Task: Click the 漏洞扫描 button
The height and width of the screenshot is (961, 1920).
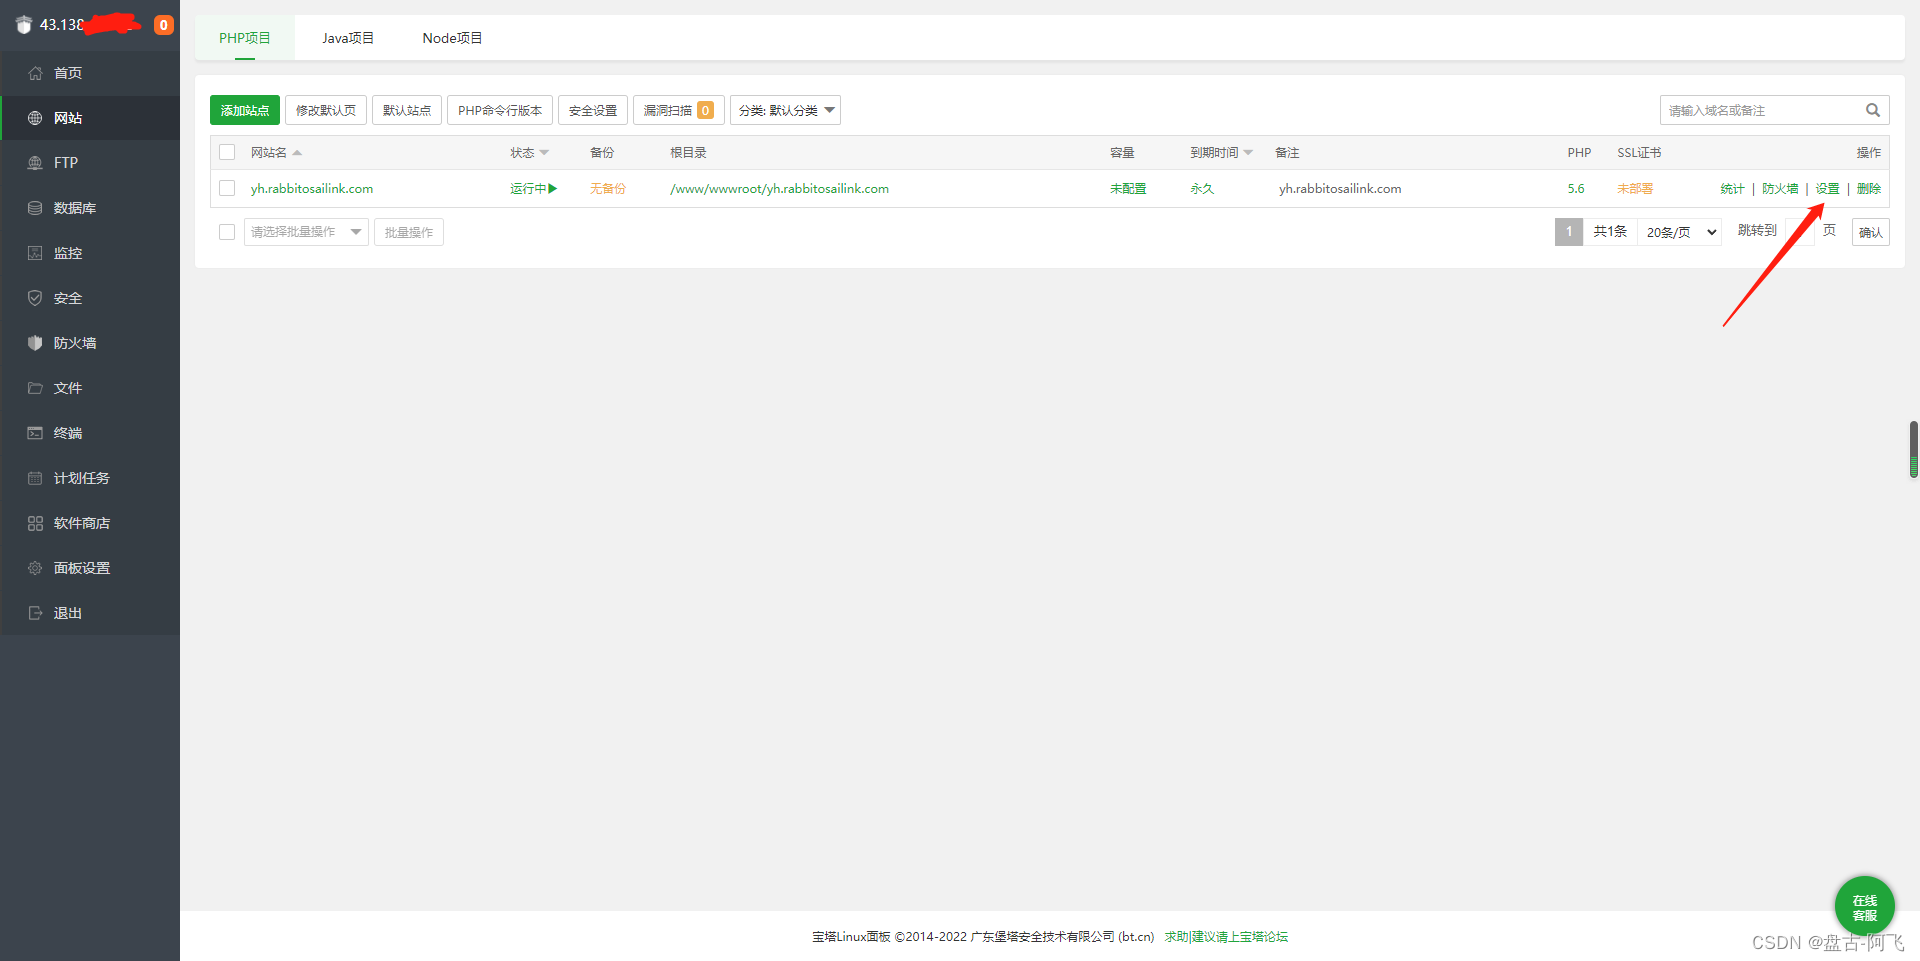Action: coord(679,110)
